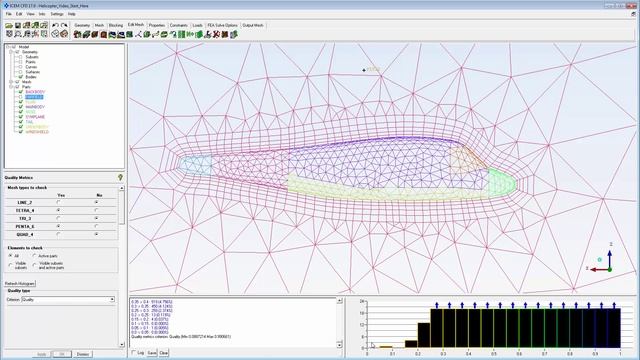Switch to the Properties tab

click(157, 25)
